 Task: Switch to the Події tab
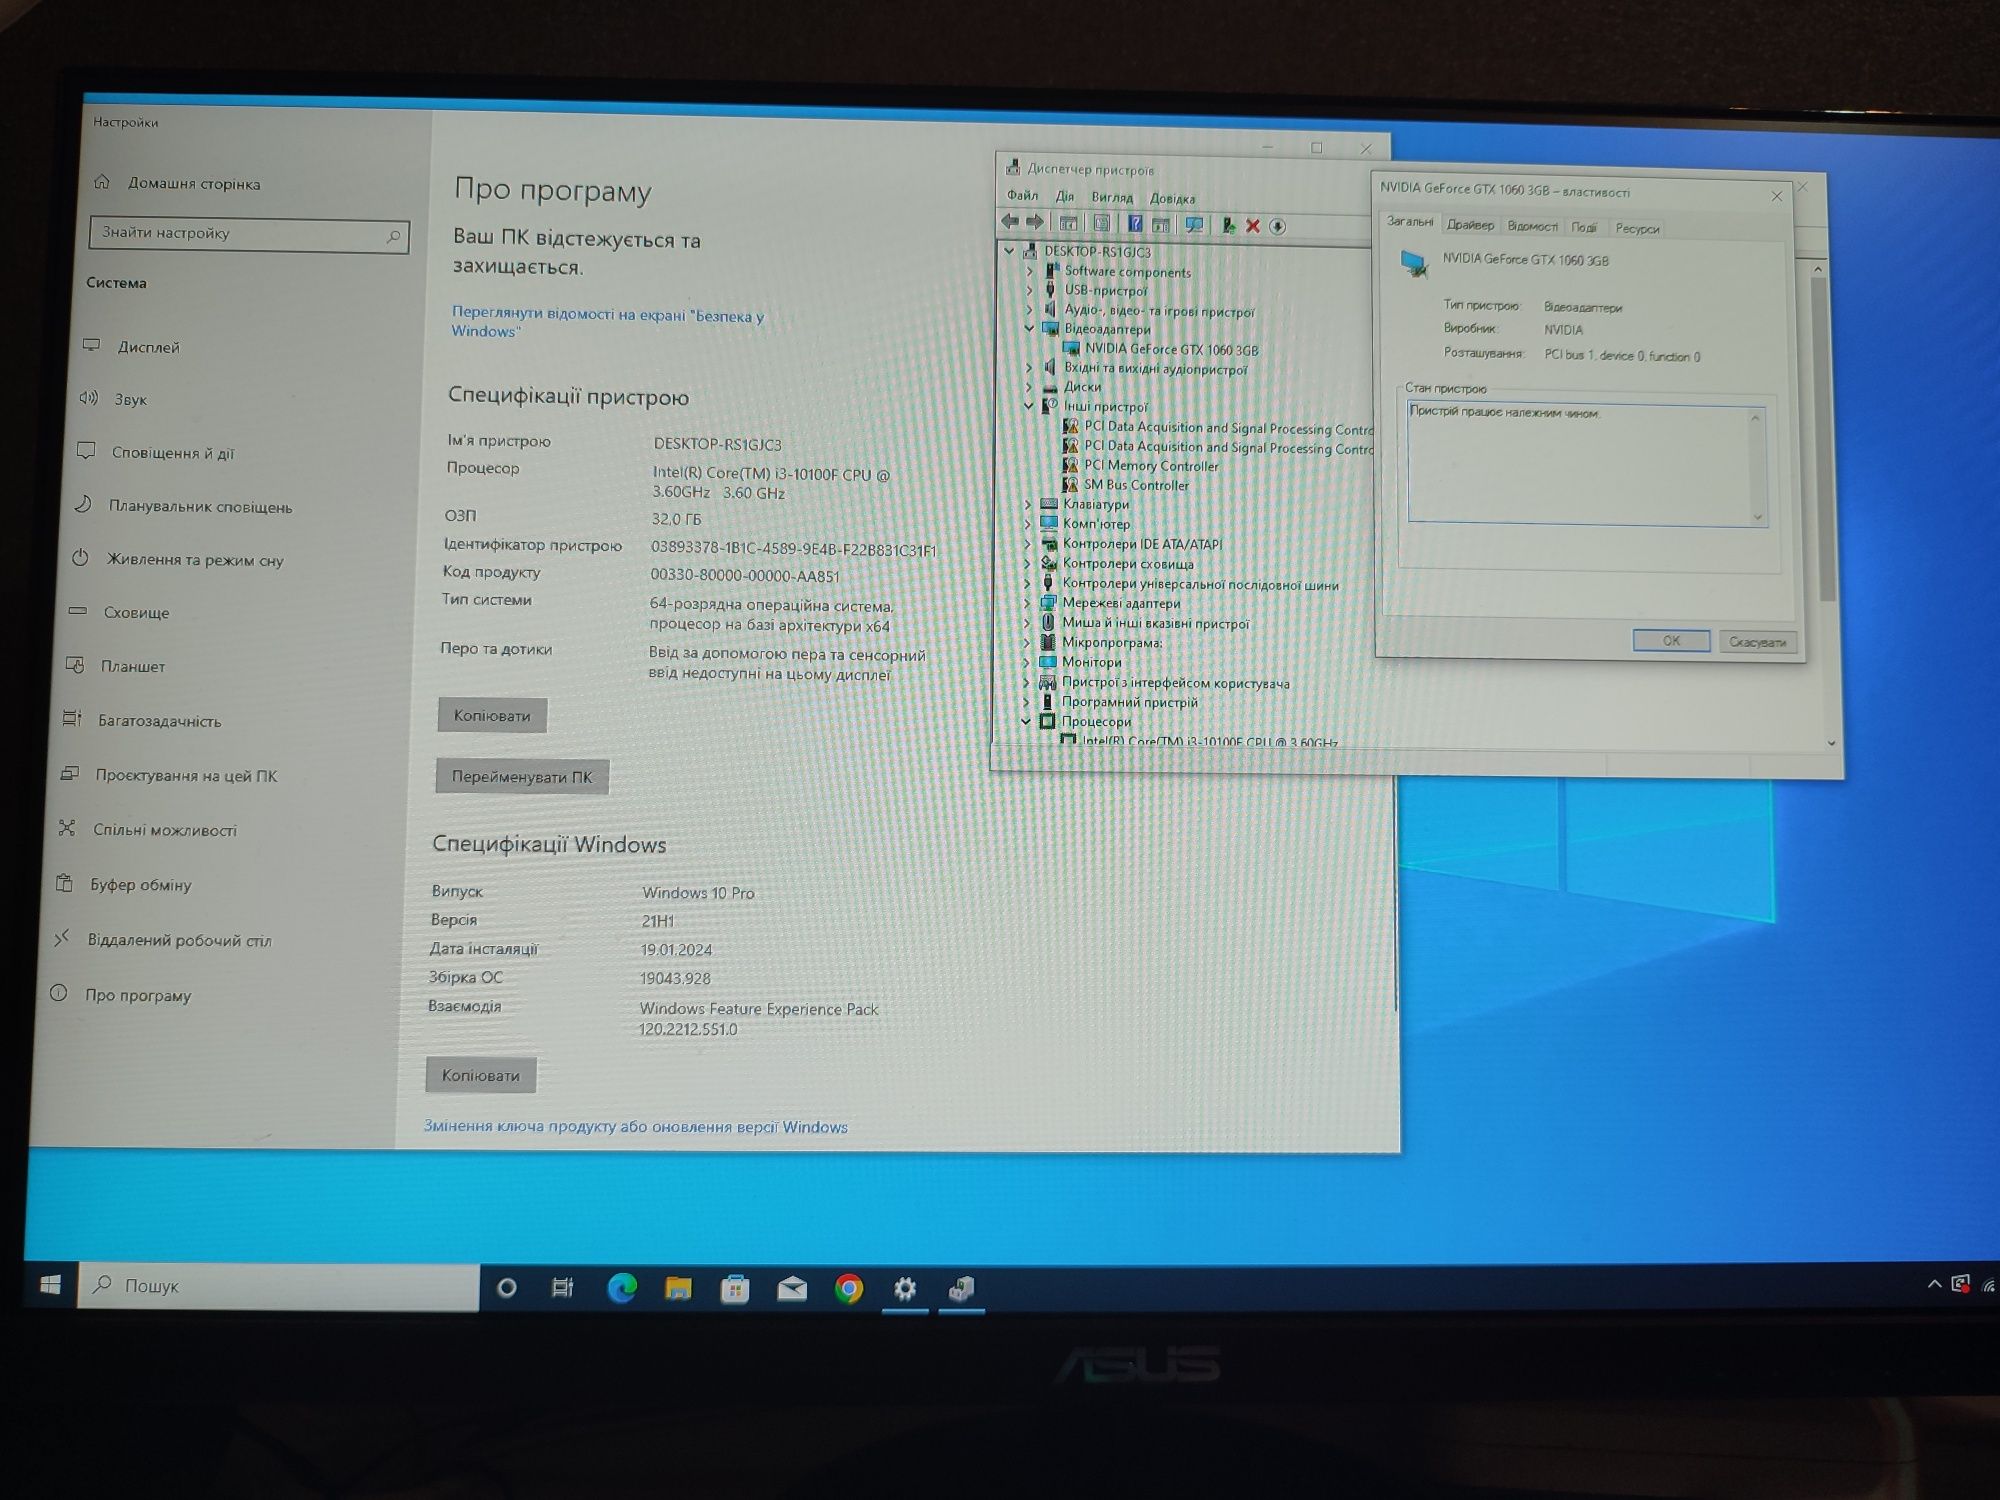1584,227
